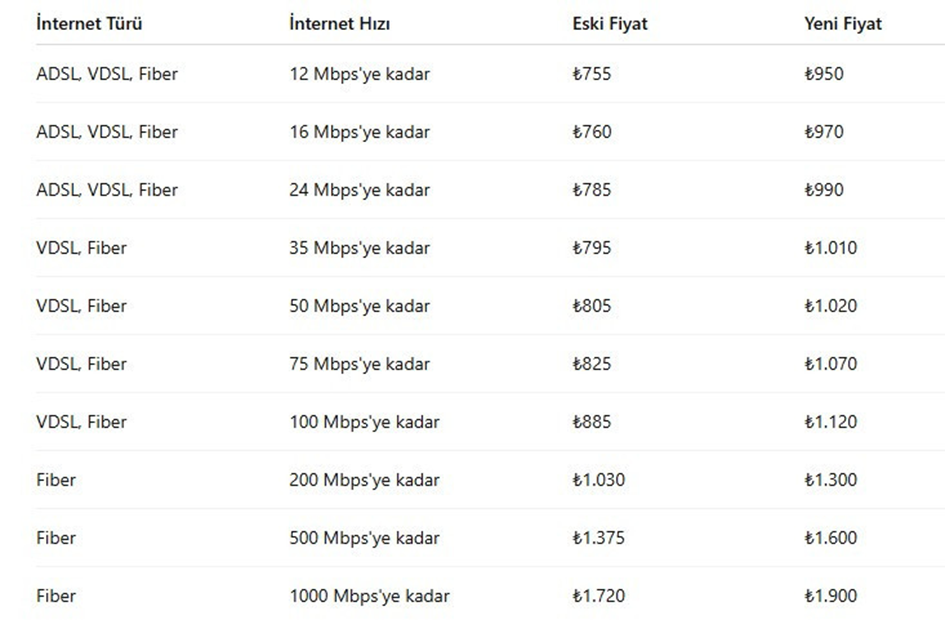Click the İnternet Türü column header
945x620 pixels.
point(89,24)
